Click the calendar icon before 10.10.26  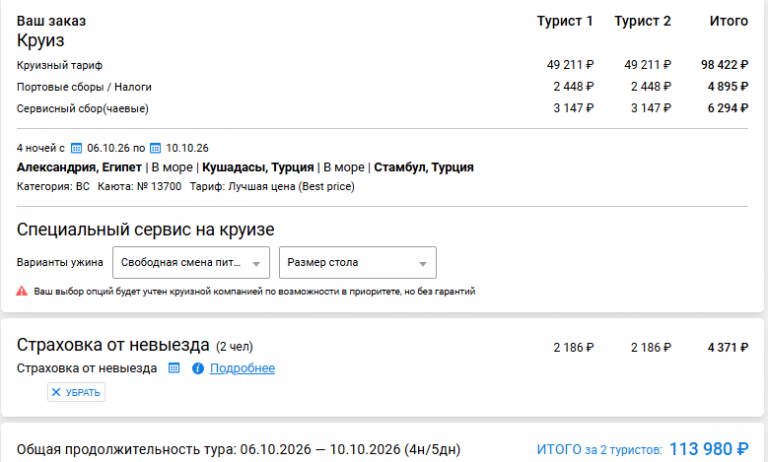pyautogui.click(x=155, y=148)
